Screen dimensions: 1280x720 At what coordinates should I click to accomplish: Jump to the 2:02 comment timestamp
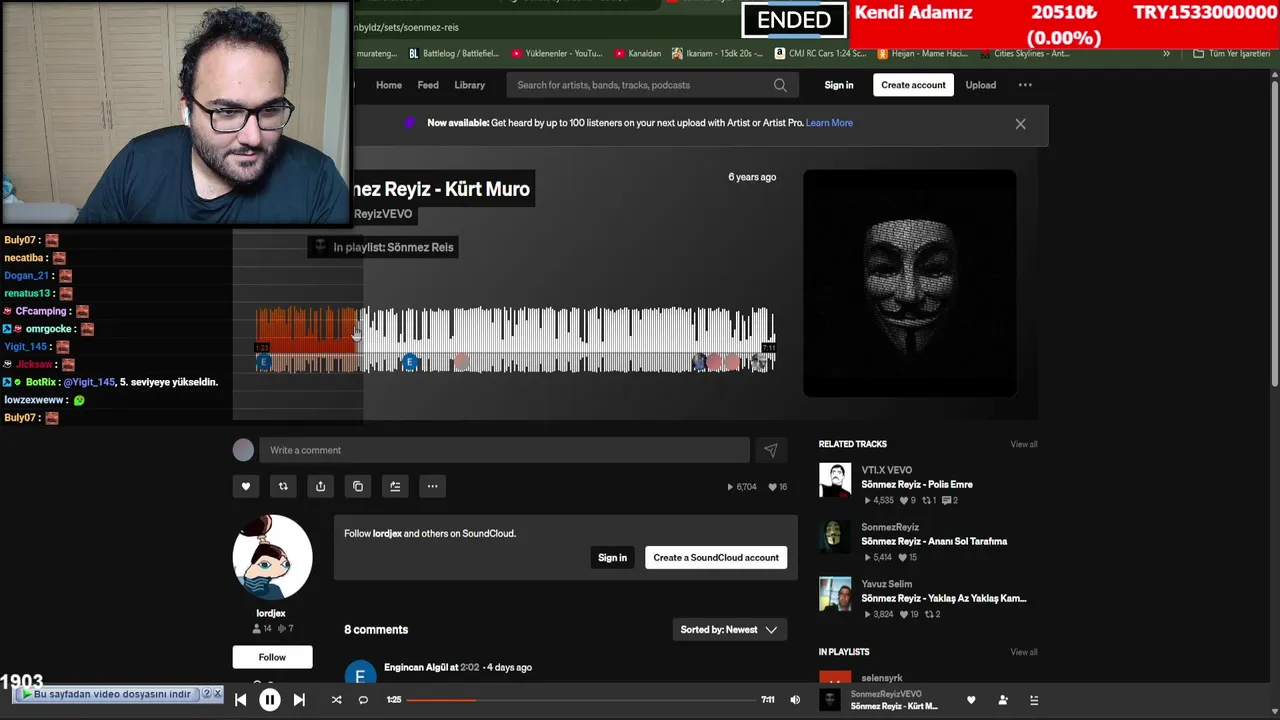pos(470,667)
